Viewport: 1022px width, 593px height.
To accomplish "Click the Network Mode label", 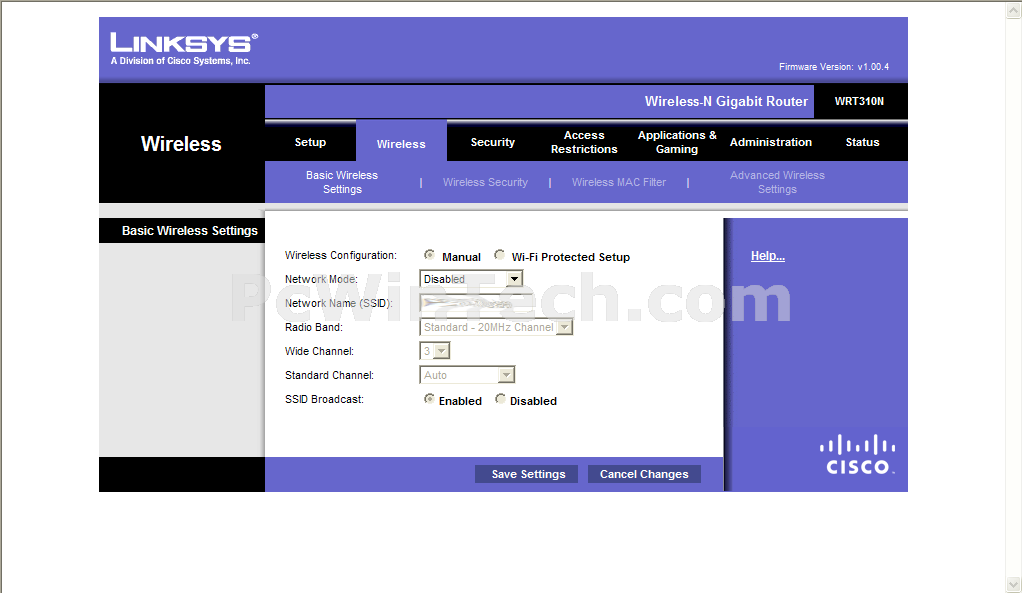I will (321, 280).
